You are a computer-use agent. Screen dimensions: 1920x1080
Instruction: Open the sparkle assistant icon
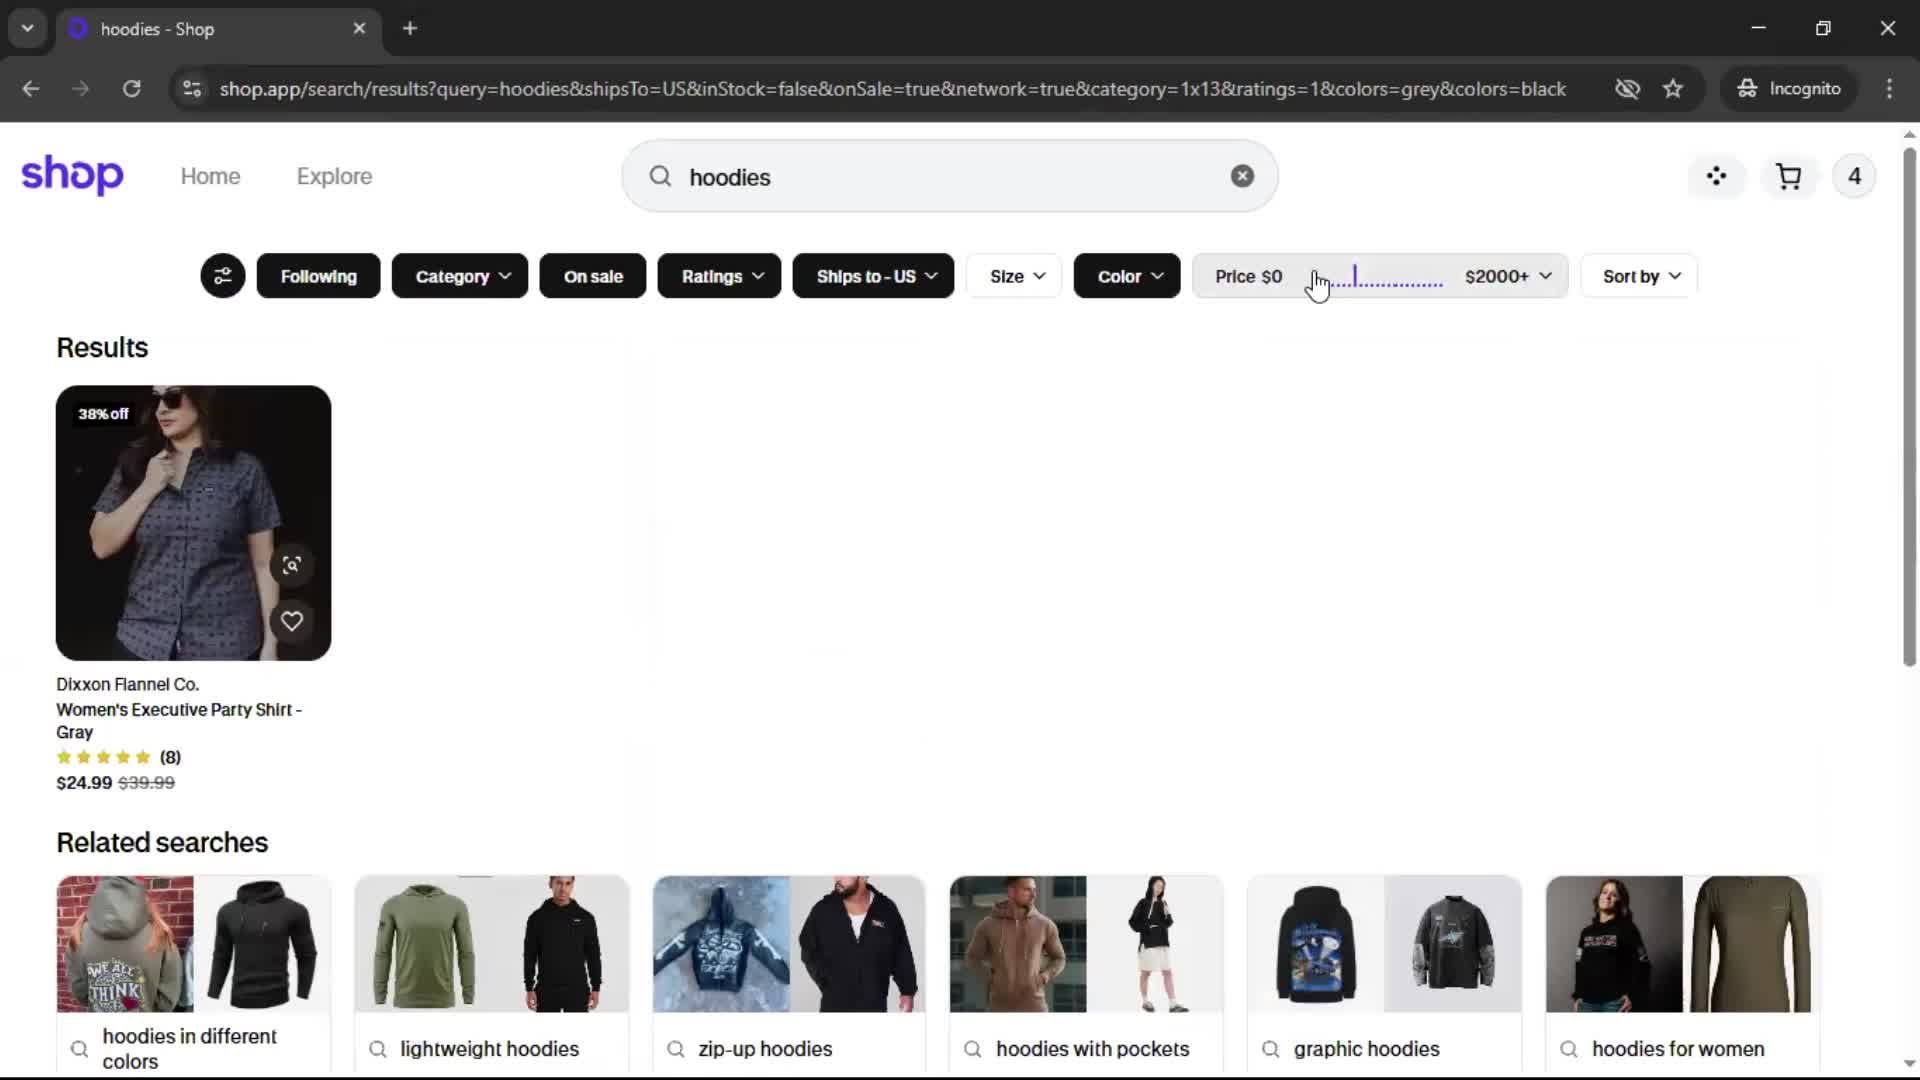tap(1716, 177)
